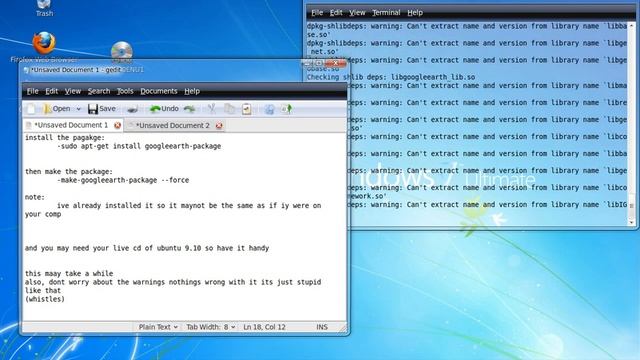
Task: Click the 'live cd of ubuntu 9.10' line
Action: tap(147, 248)
